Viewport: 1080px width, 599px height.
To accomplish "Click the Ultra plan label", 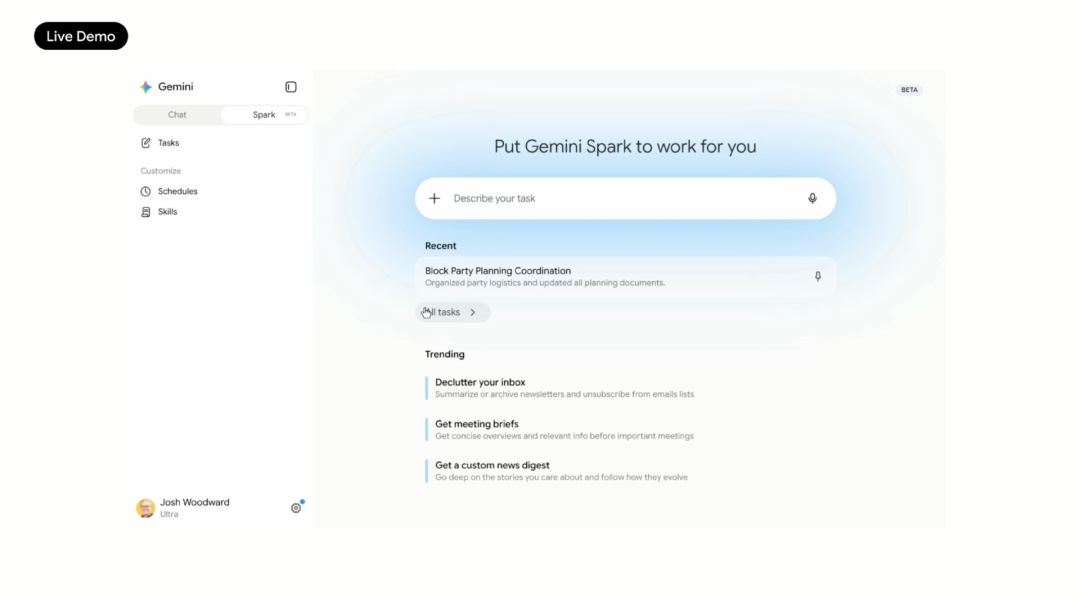I will coord(169,514).
